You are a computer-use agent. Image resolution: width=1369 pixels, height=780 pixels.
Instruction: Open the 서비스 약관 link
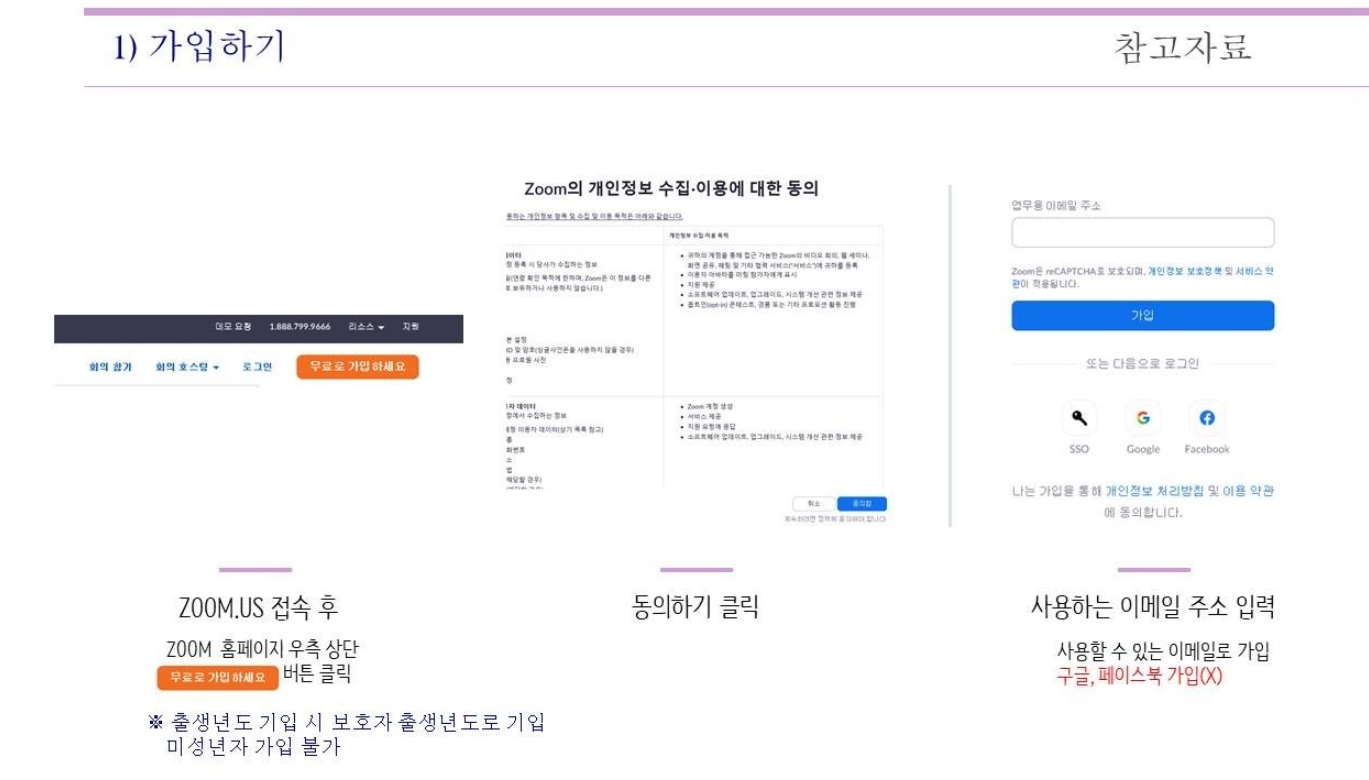coord(1254,271)
